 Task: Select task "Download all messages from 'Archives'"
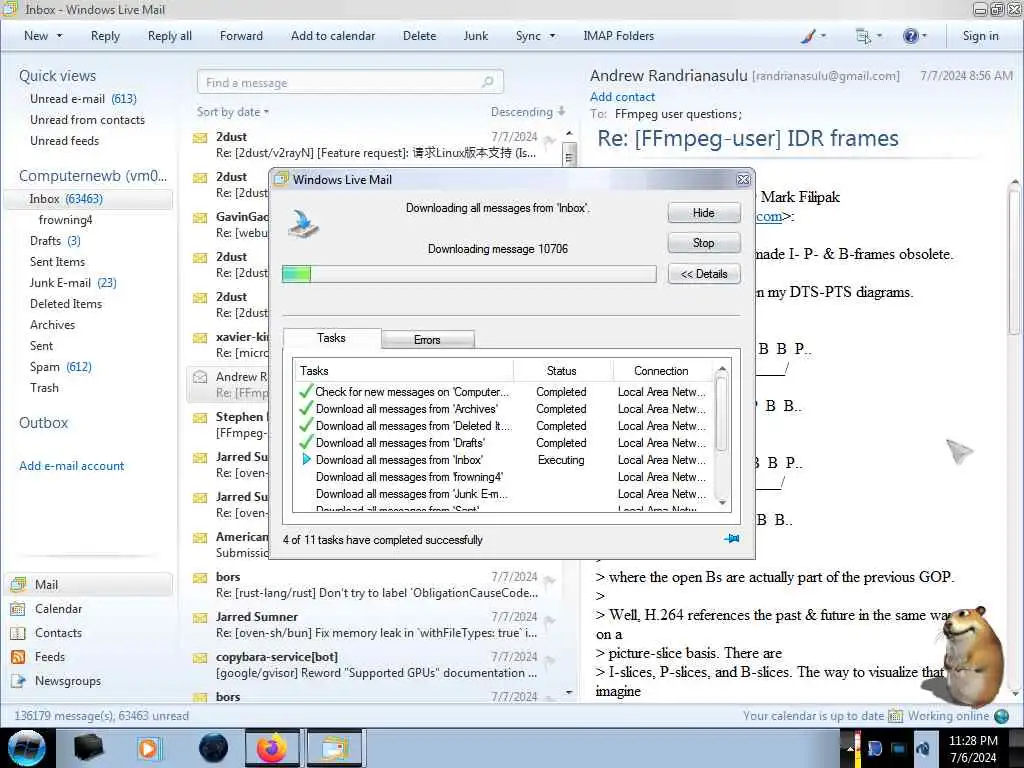tap(406, 409)
